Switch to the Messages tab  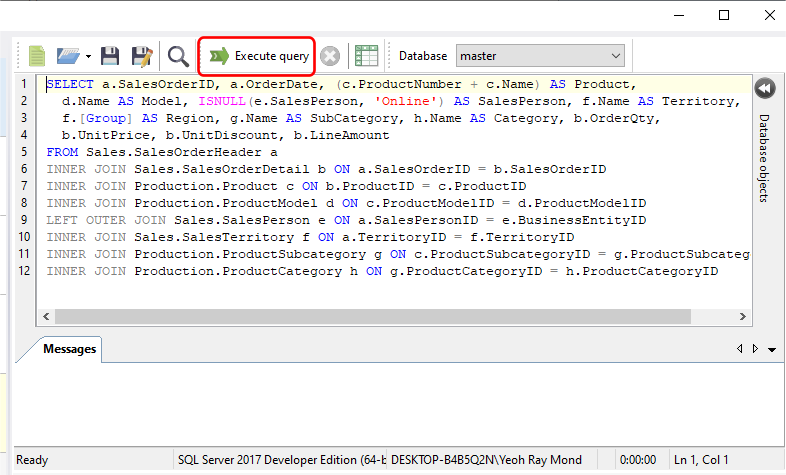(70, 349)
